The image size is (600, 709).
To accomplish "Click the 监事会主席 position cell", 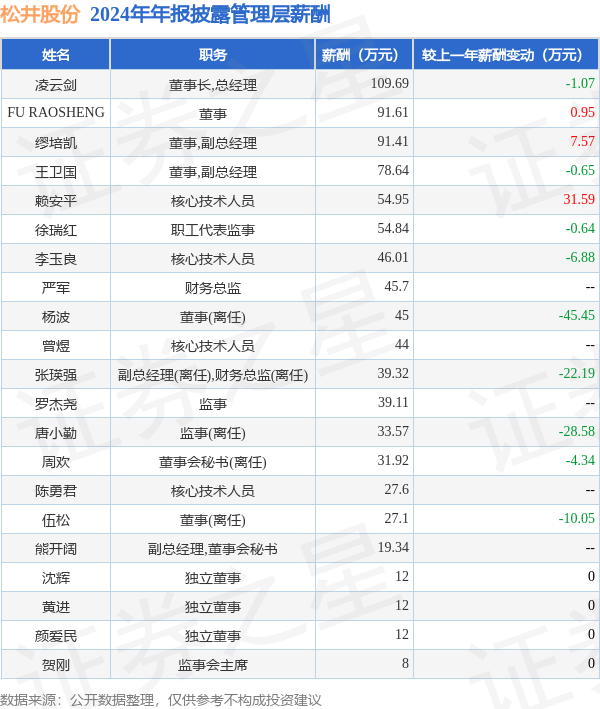I will pyautogui.click(x=213, y=665).
